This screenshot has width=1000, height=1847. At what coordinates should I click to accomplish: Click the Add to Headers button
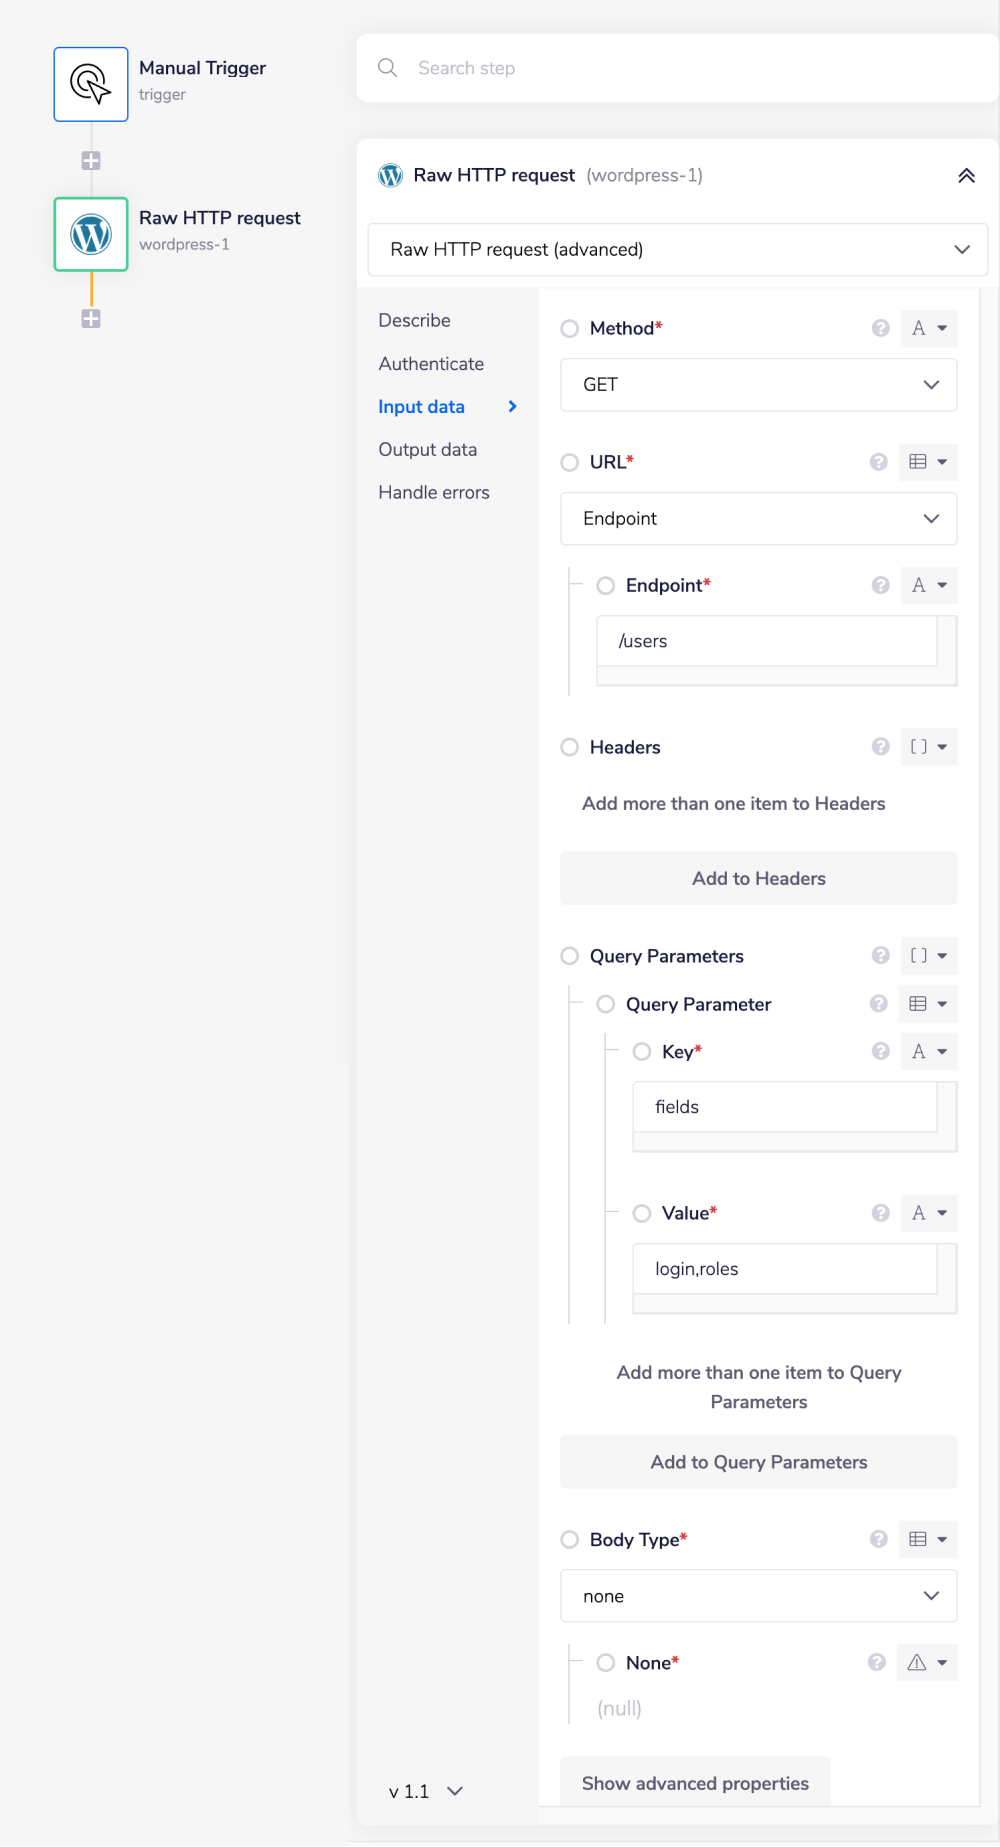(758, 879)
